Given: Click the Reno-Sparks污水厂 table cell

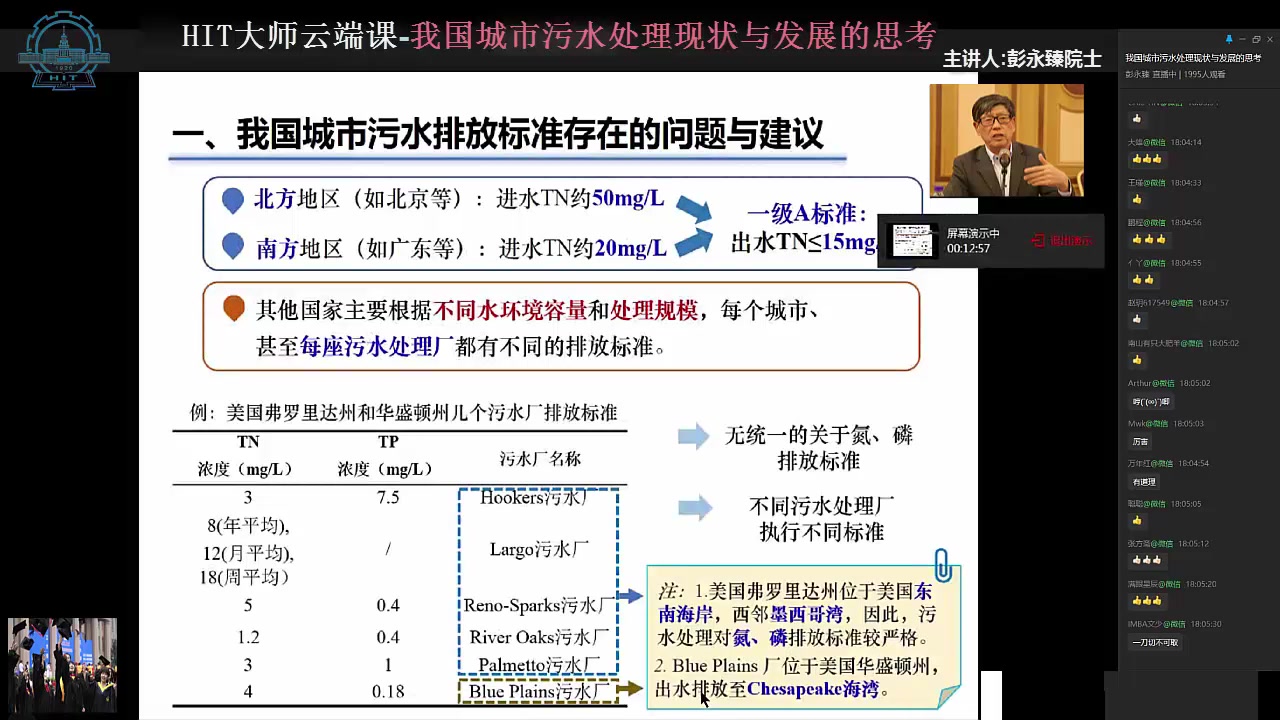Looking at the screenshot, I should coord(539,605).
